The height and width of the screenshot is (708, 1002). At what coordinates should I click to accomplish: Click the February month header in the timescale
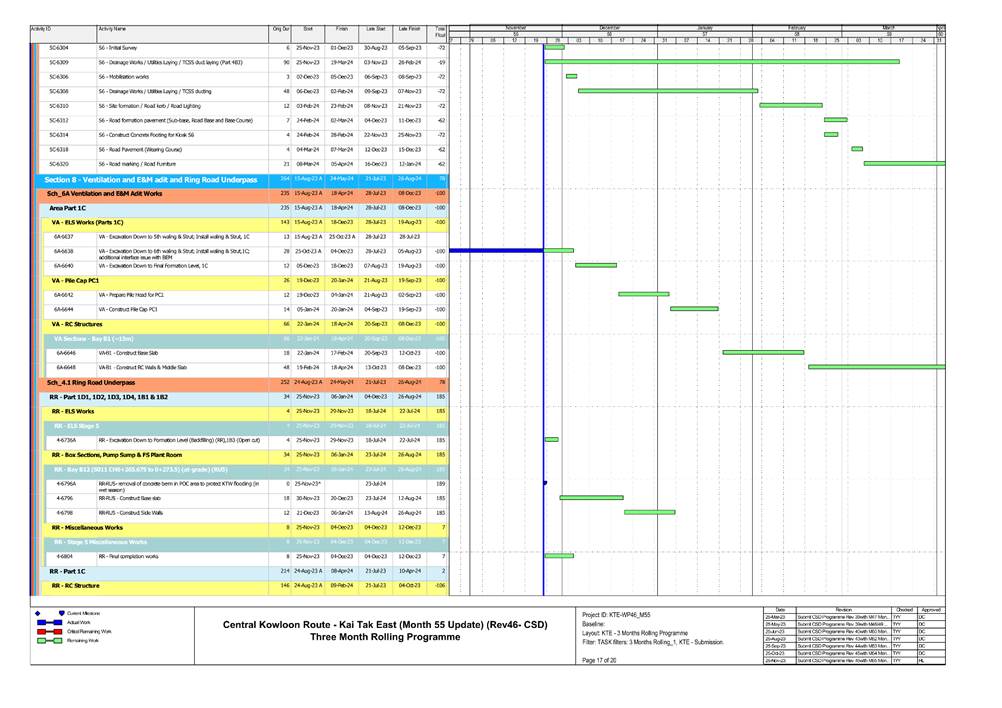tap(796, 27)
